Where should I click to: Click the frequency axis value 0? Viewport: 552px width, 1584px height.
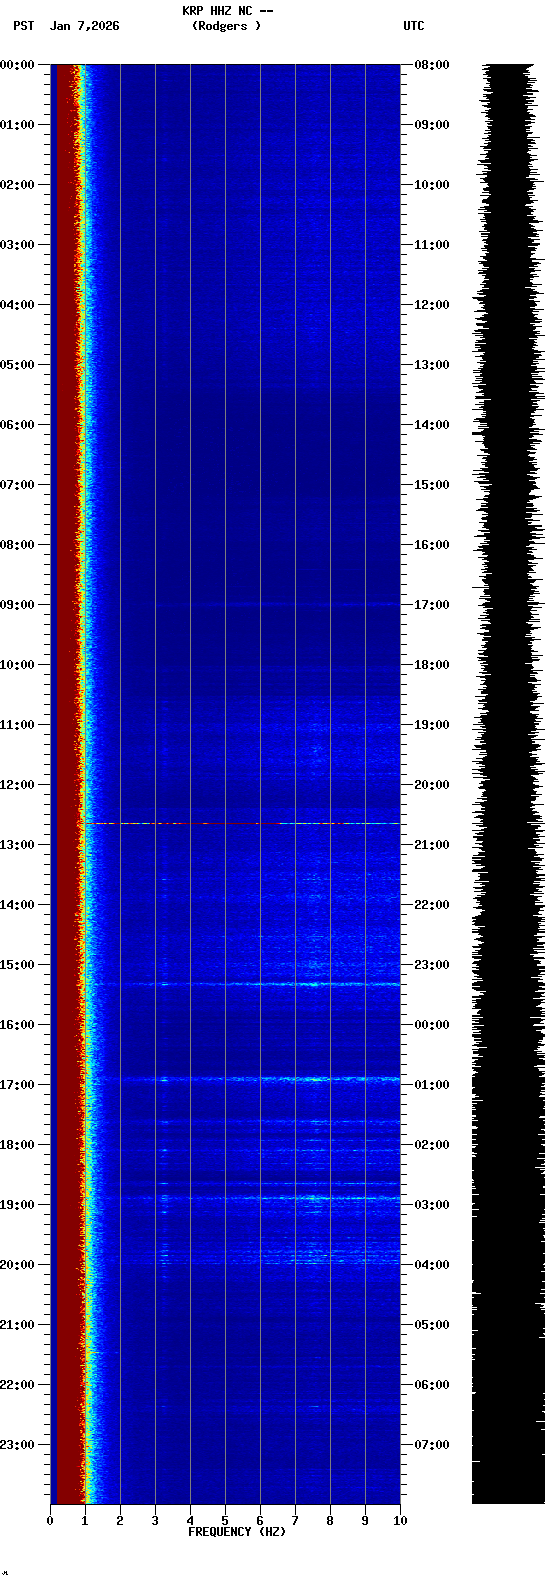pos(50,1521)
